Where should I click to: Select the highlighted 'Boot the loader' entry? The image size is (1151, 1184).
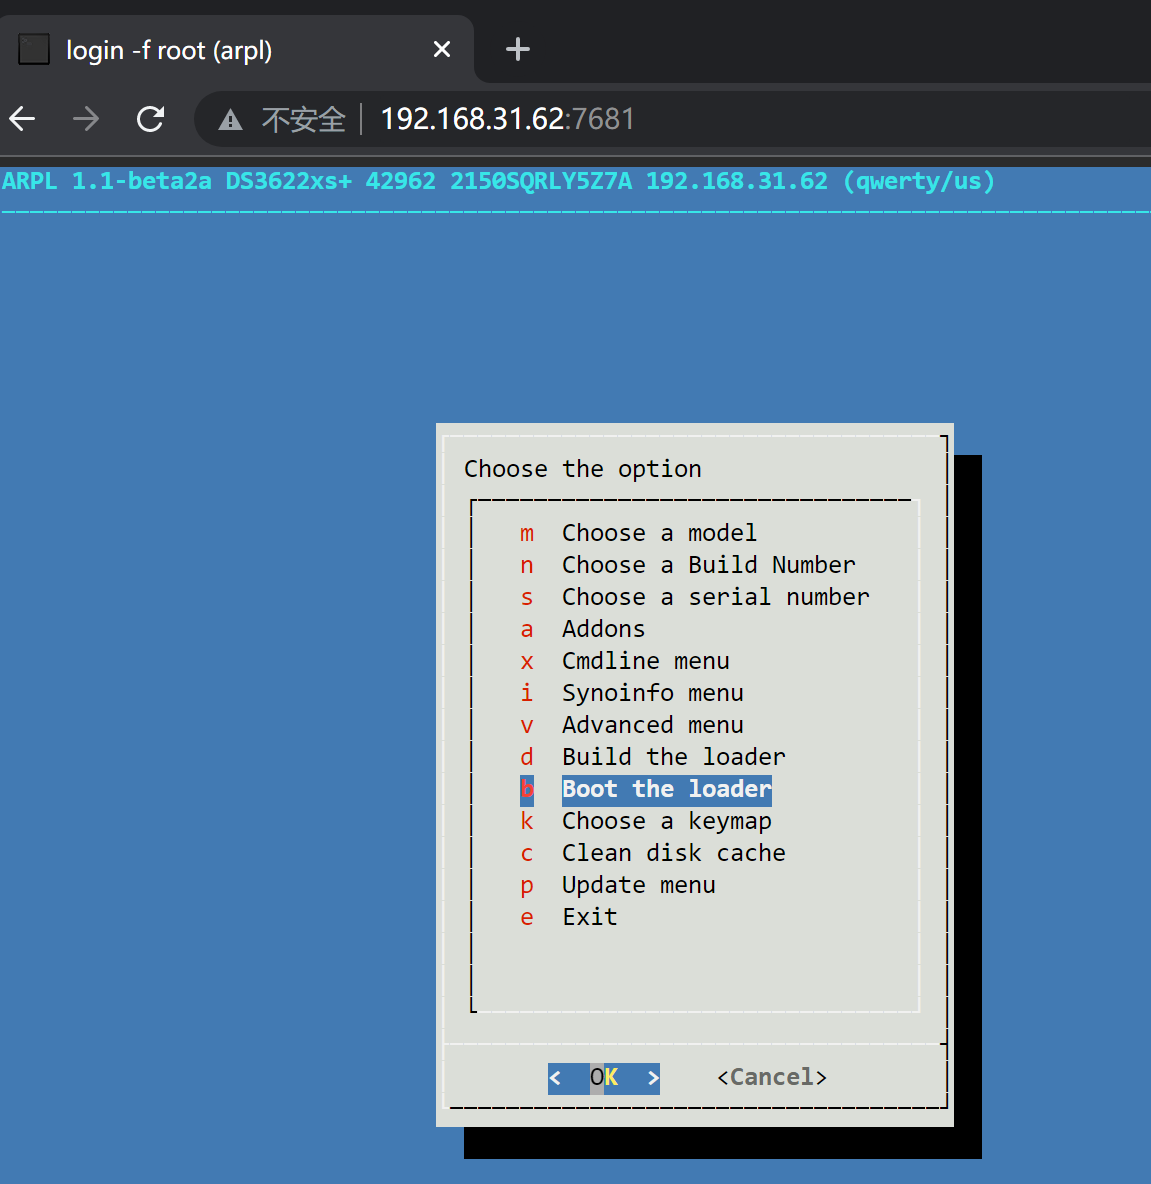[666, 789]
